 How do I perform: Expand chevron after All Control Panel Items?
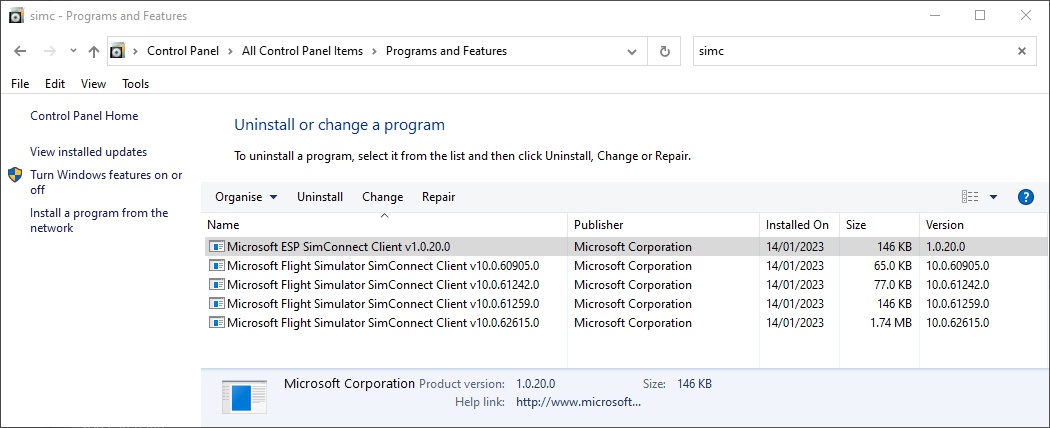tap(374, 51)
